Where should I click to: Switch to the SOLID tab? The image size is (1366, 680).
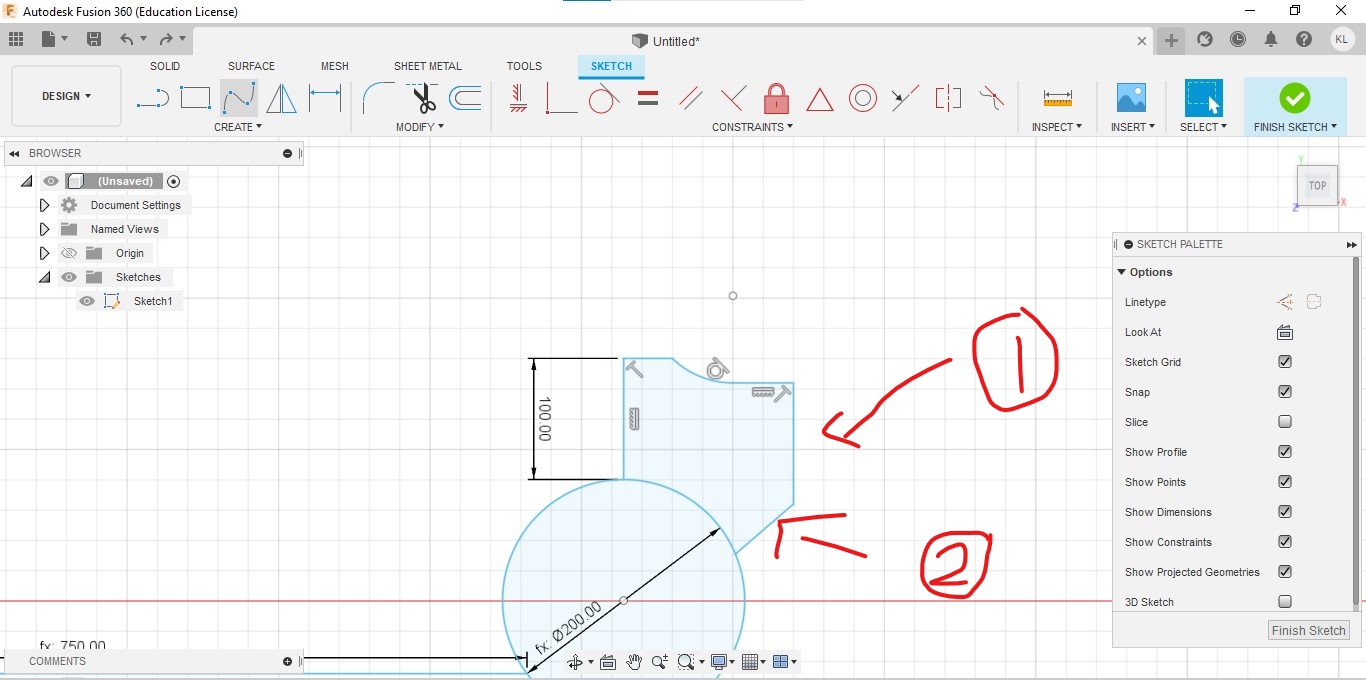click(x=165, y=66)
